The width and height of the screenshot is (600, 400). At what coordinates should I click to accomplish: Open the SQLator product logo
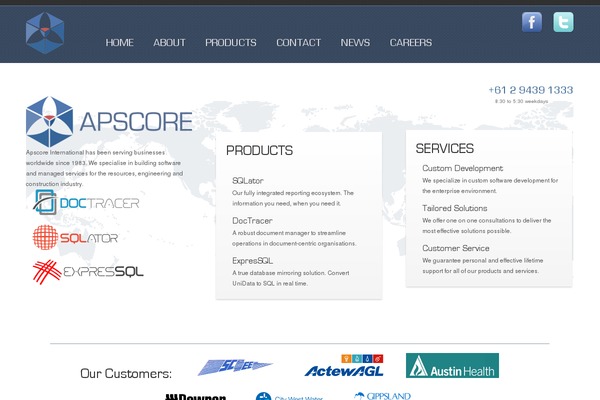tap(75, 237)
